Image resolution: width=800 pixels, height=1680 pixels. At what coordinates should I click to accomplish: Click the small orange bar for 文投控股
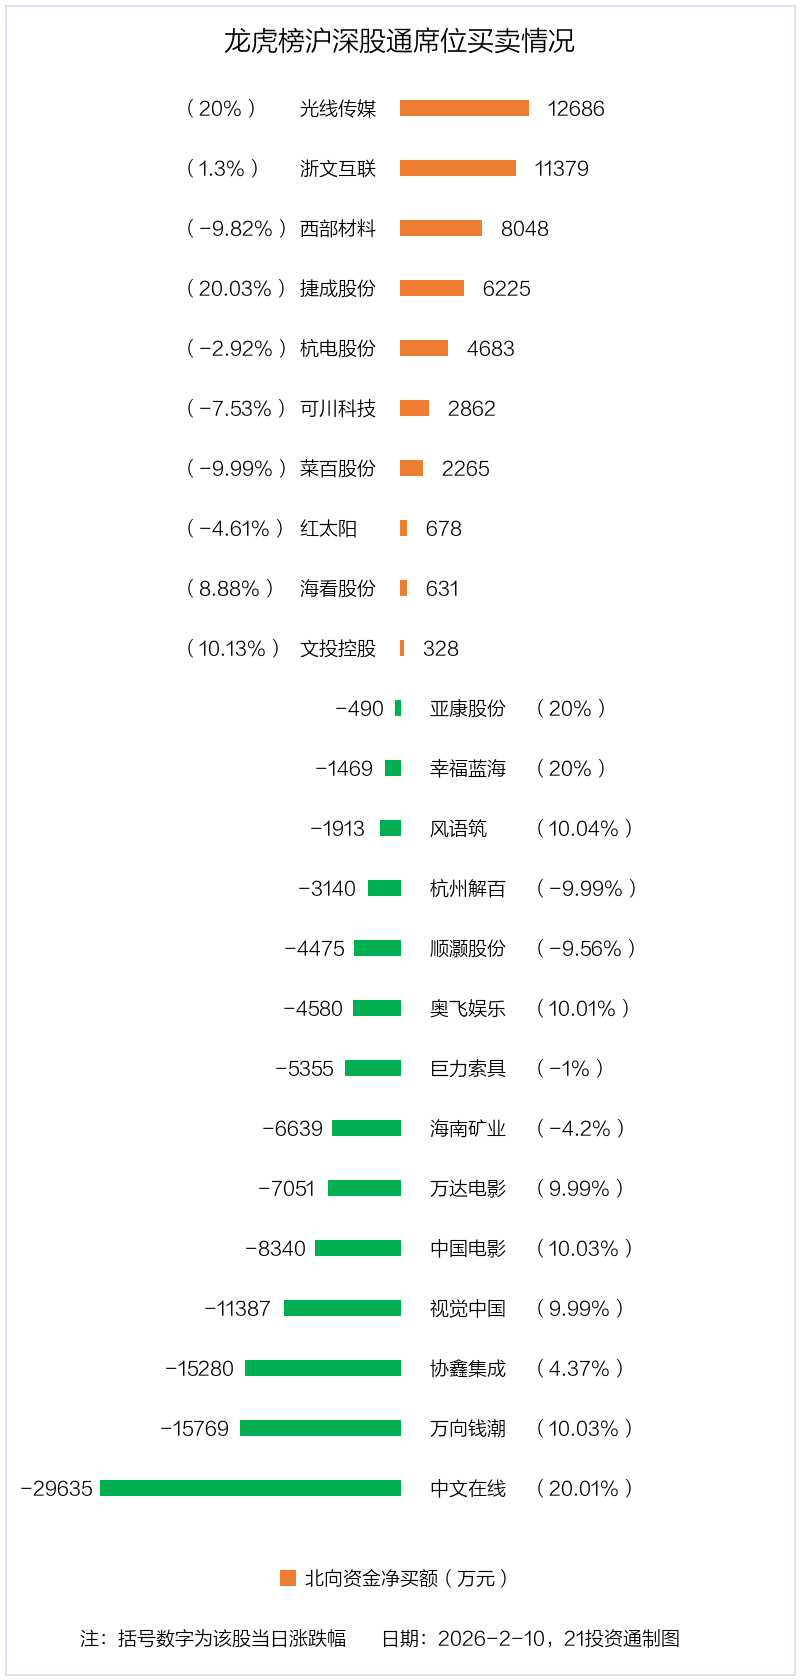pyautogui.click(x=402, y=648)
